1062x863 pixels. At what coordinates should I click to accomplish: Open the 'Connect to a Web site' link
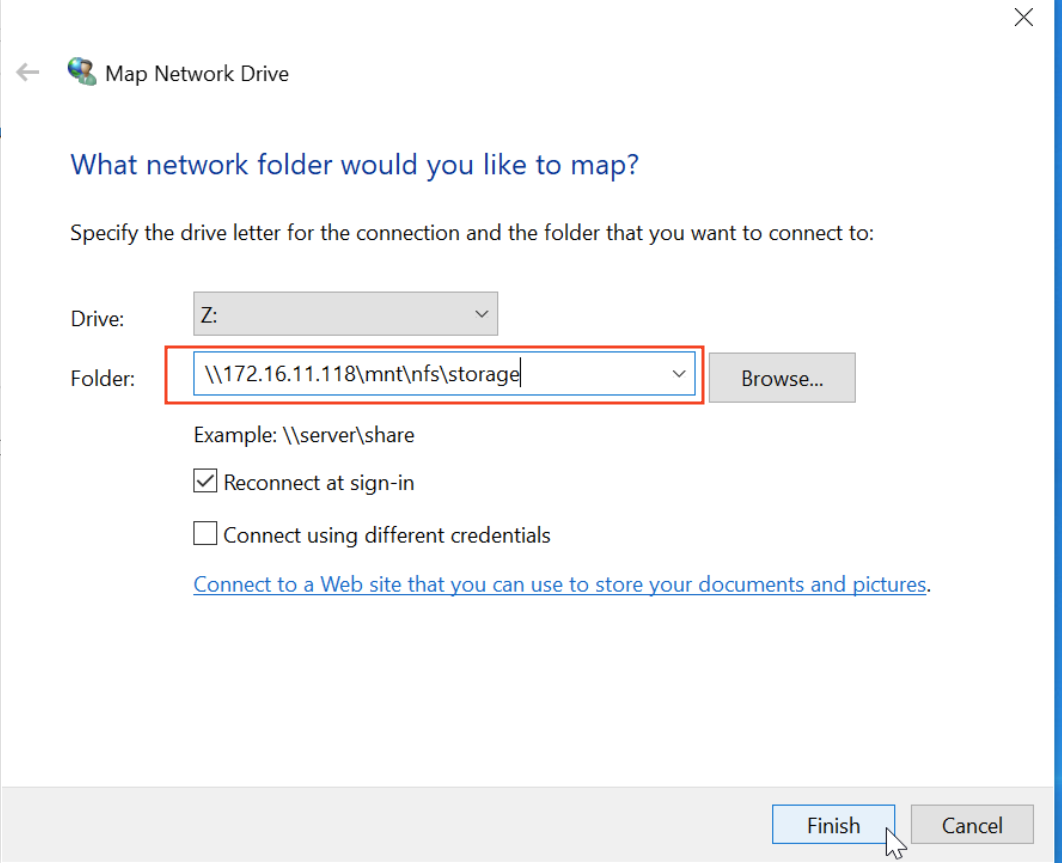pyautogui.click(x=559, y=584)
